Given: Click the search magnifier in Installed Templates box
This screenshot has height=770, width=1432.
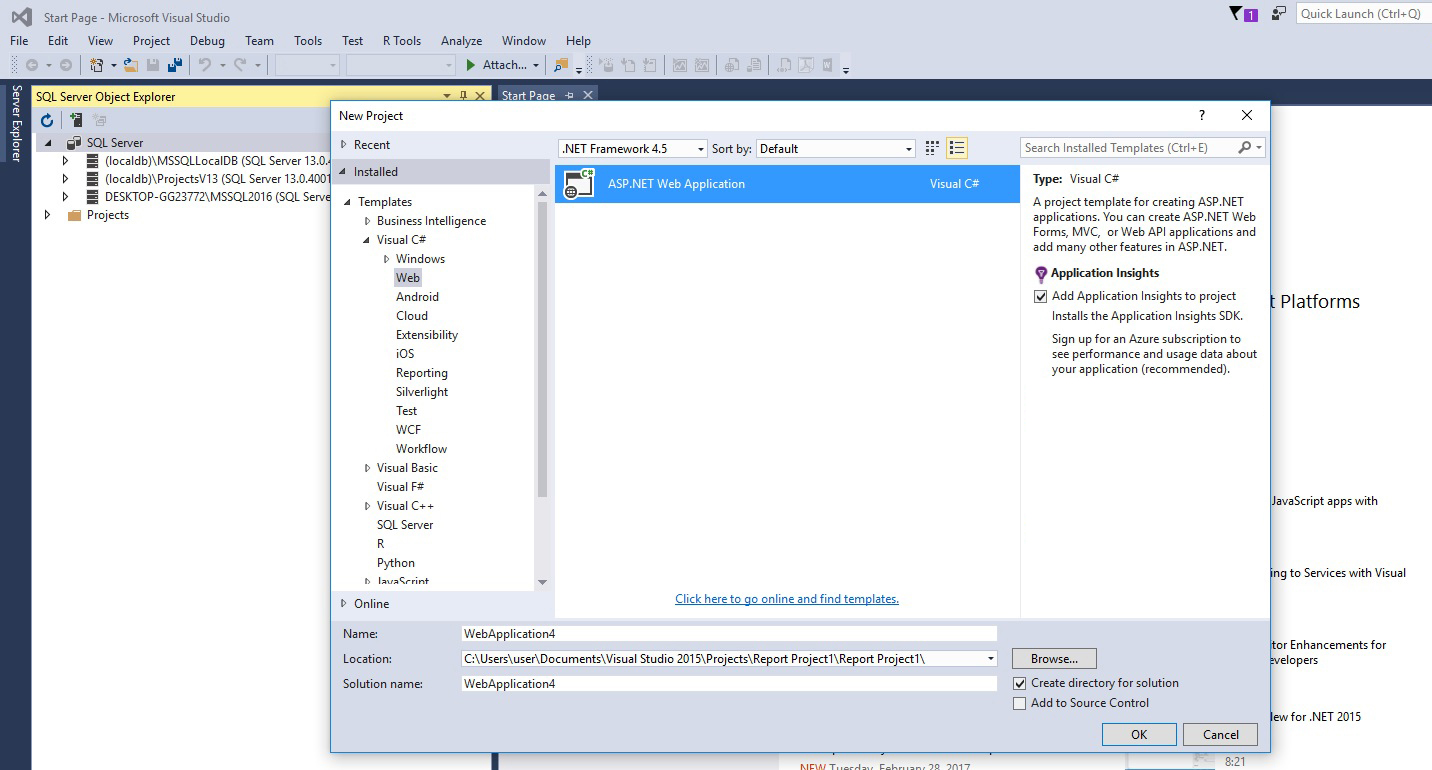Looking at the screenshot, I should click(x=1244, y=147).
